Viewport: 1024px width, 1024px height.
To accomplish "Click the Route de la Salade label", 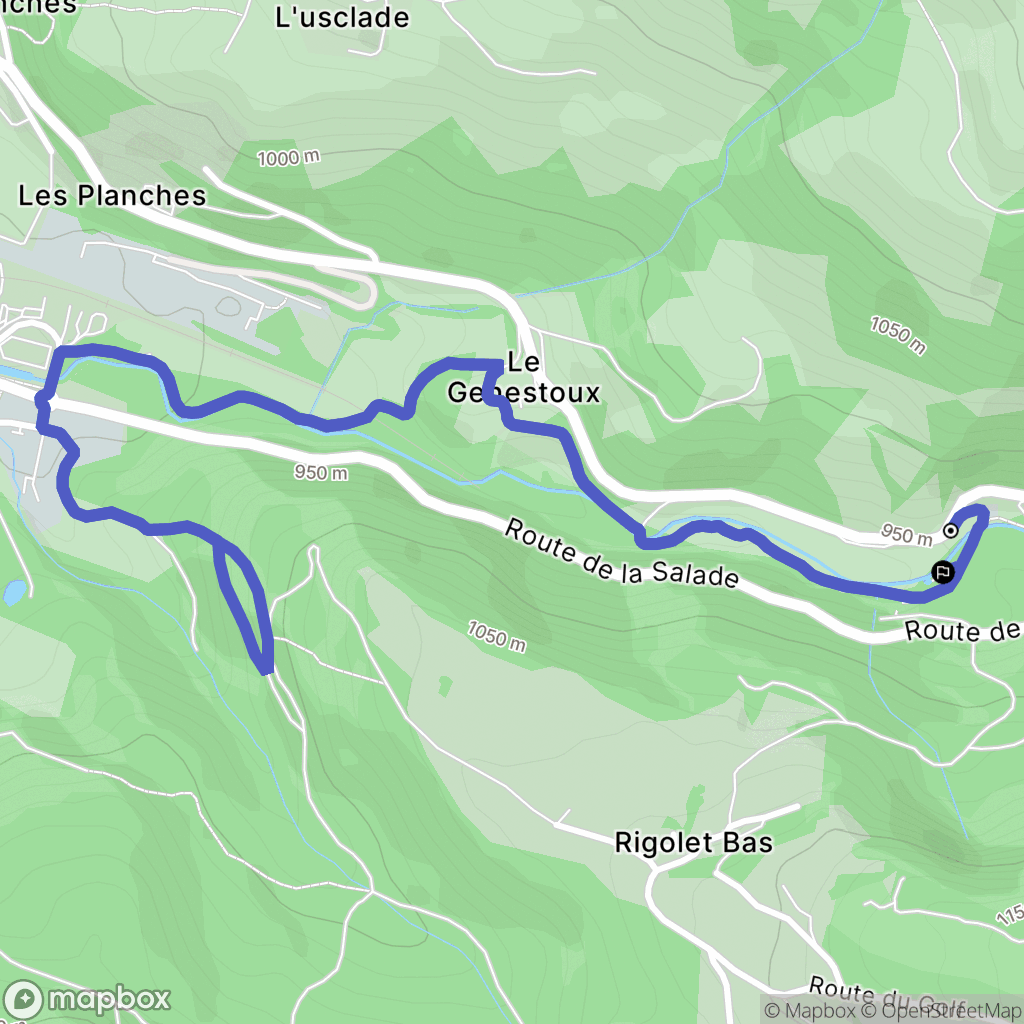I will pos(621,554).
